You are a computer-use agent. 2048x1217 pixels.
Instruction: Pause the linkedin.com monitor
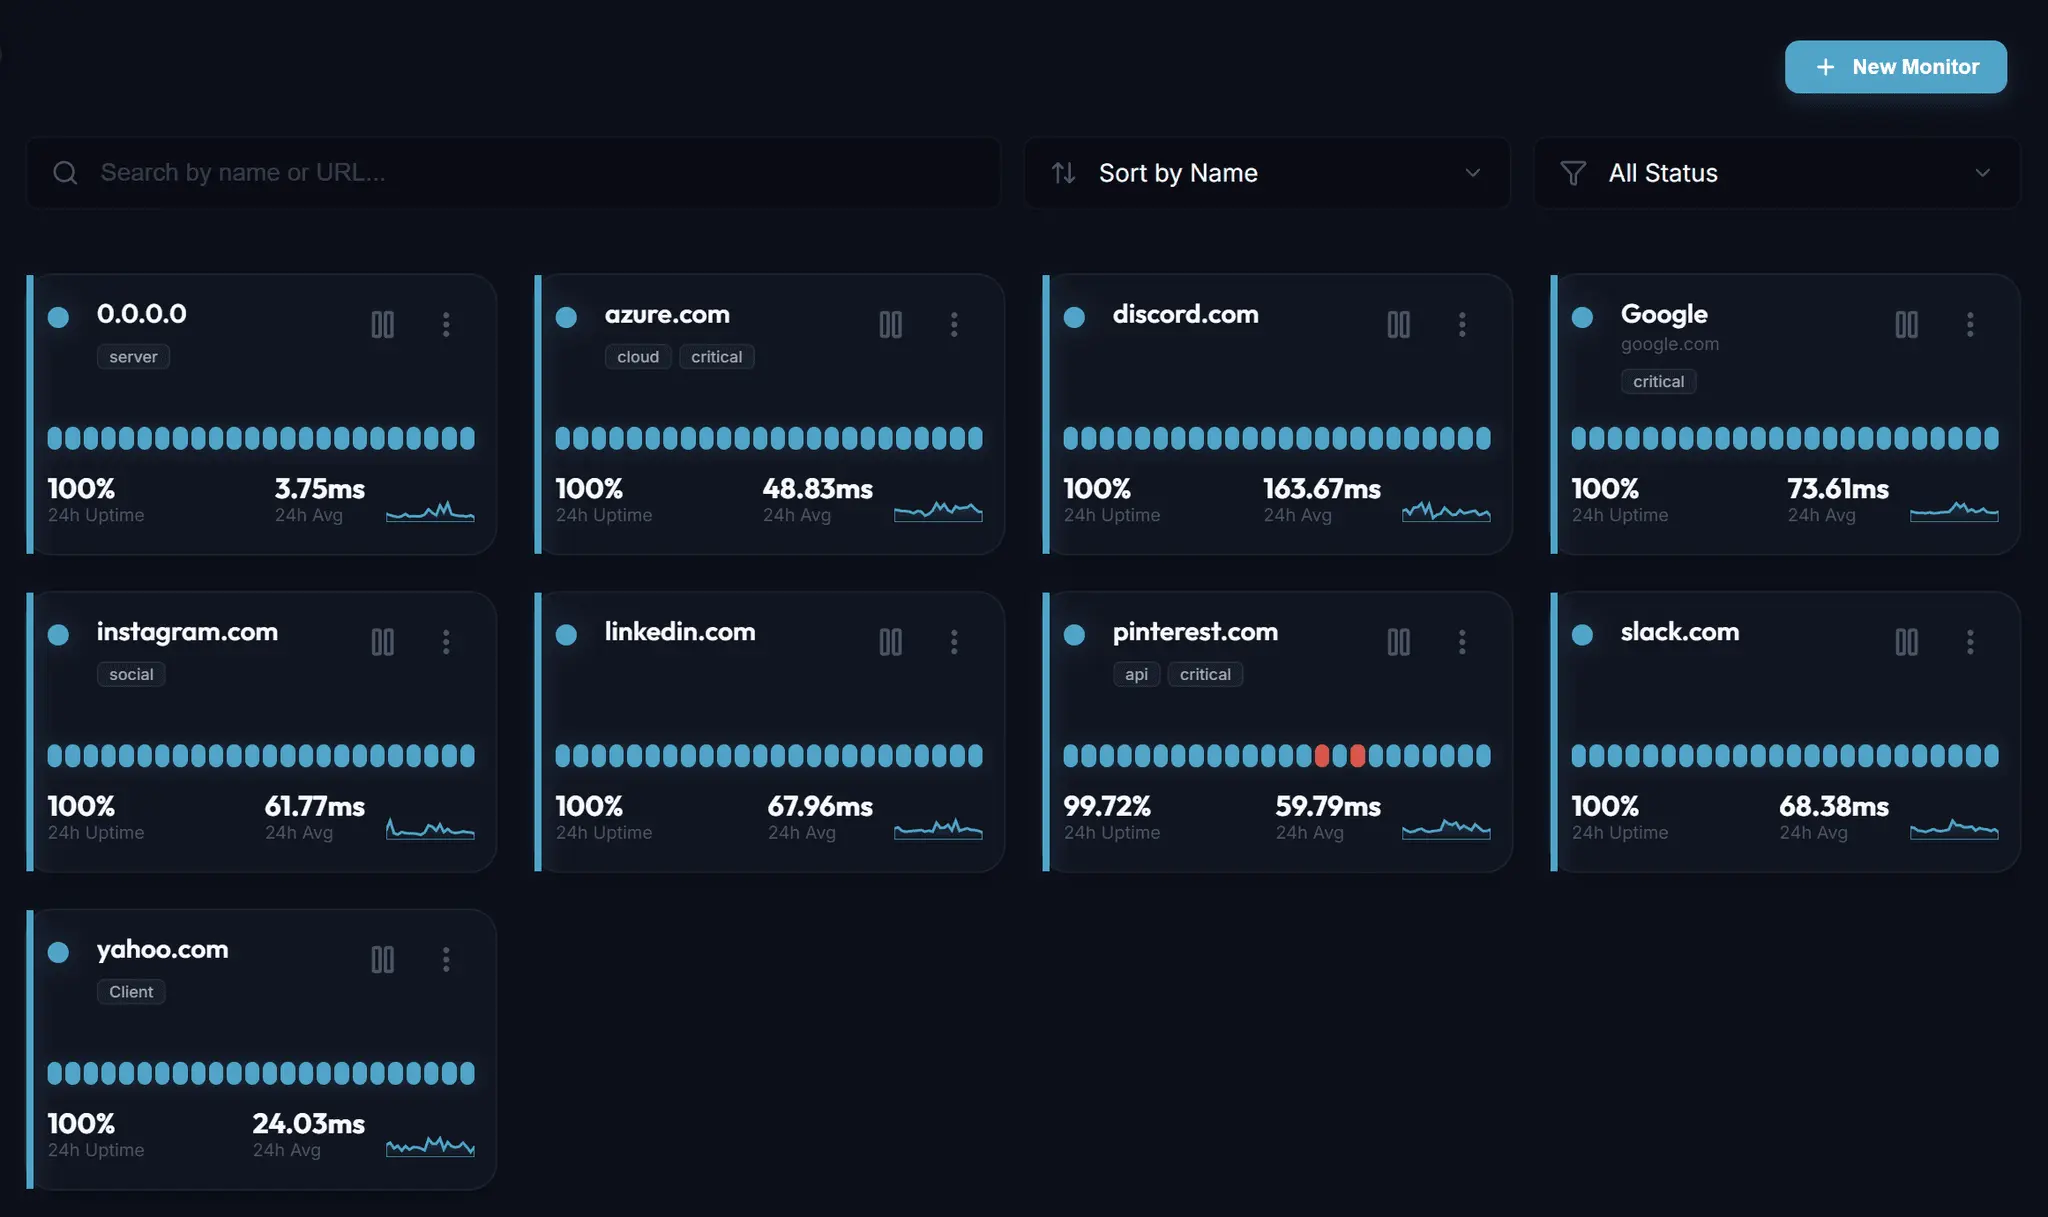click(890, 642)
